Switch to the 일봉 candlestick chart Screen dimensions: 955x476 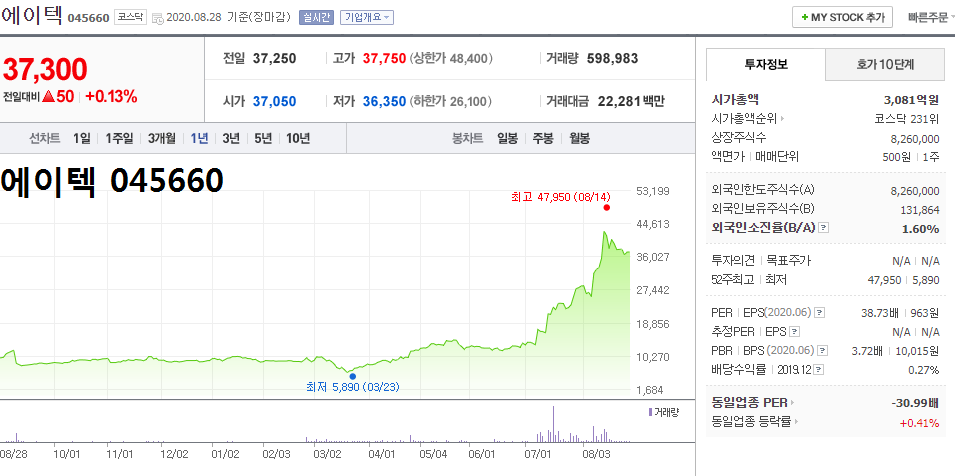tap(507, 138)
